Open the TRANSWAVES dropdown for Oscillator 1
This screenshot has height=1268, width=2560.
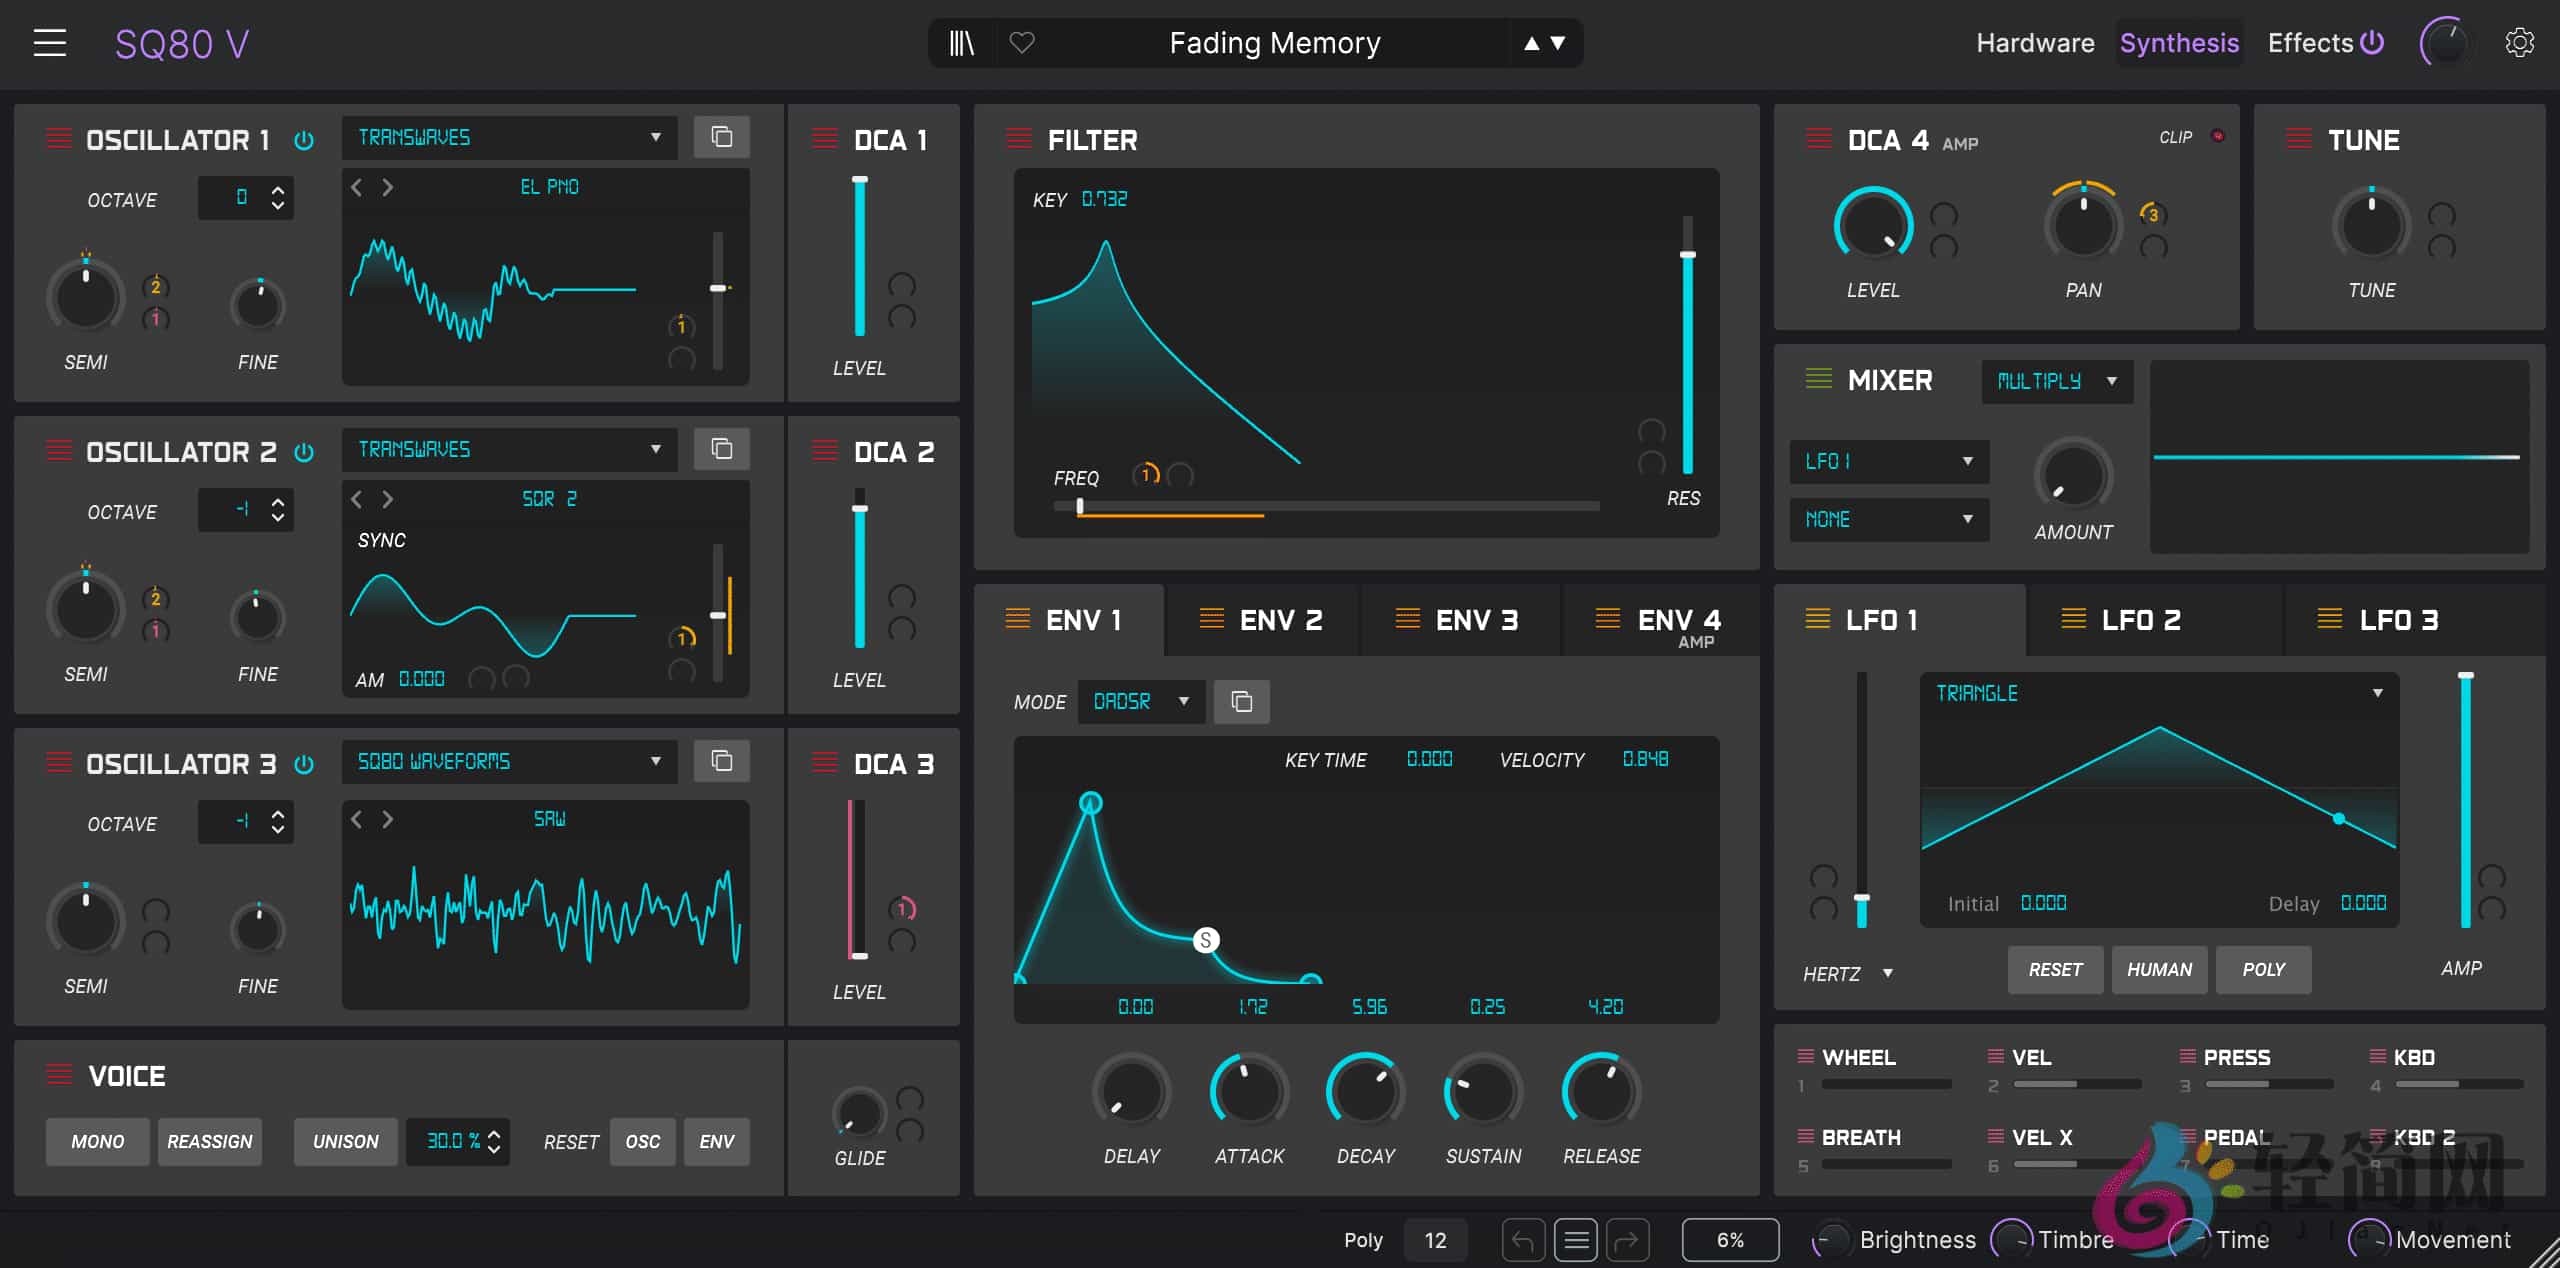(509, 137)
